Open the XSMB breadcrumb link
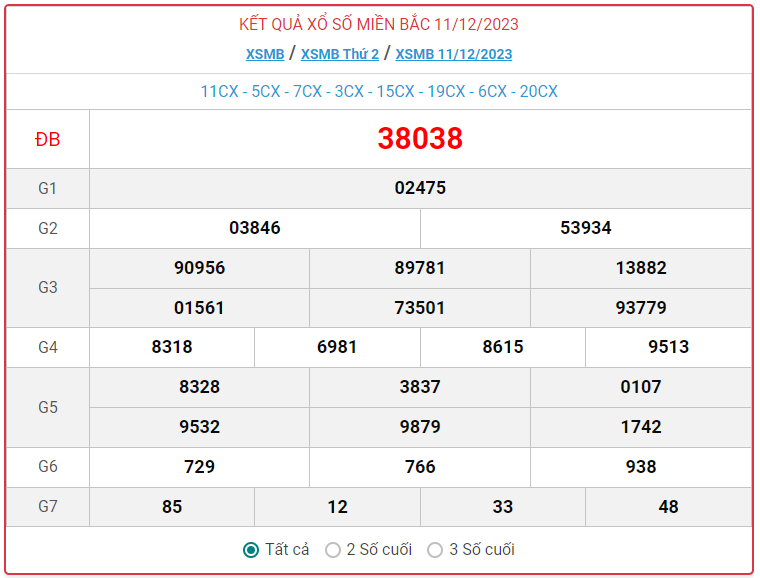 (x=265, y=54)
